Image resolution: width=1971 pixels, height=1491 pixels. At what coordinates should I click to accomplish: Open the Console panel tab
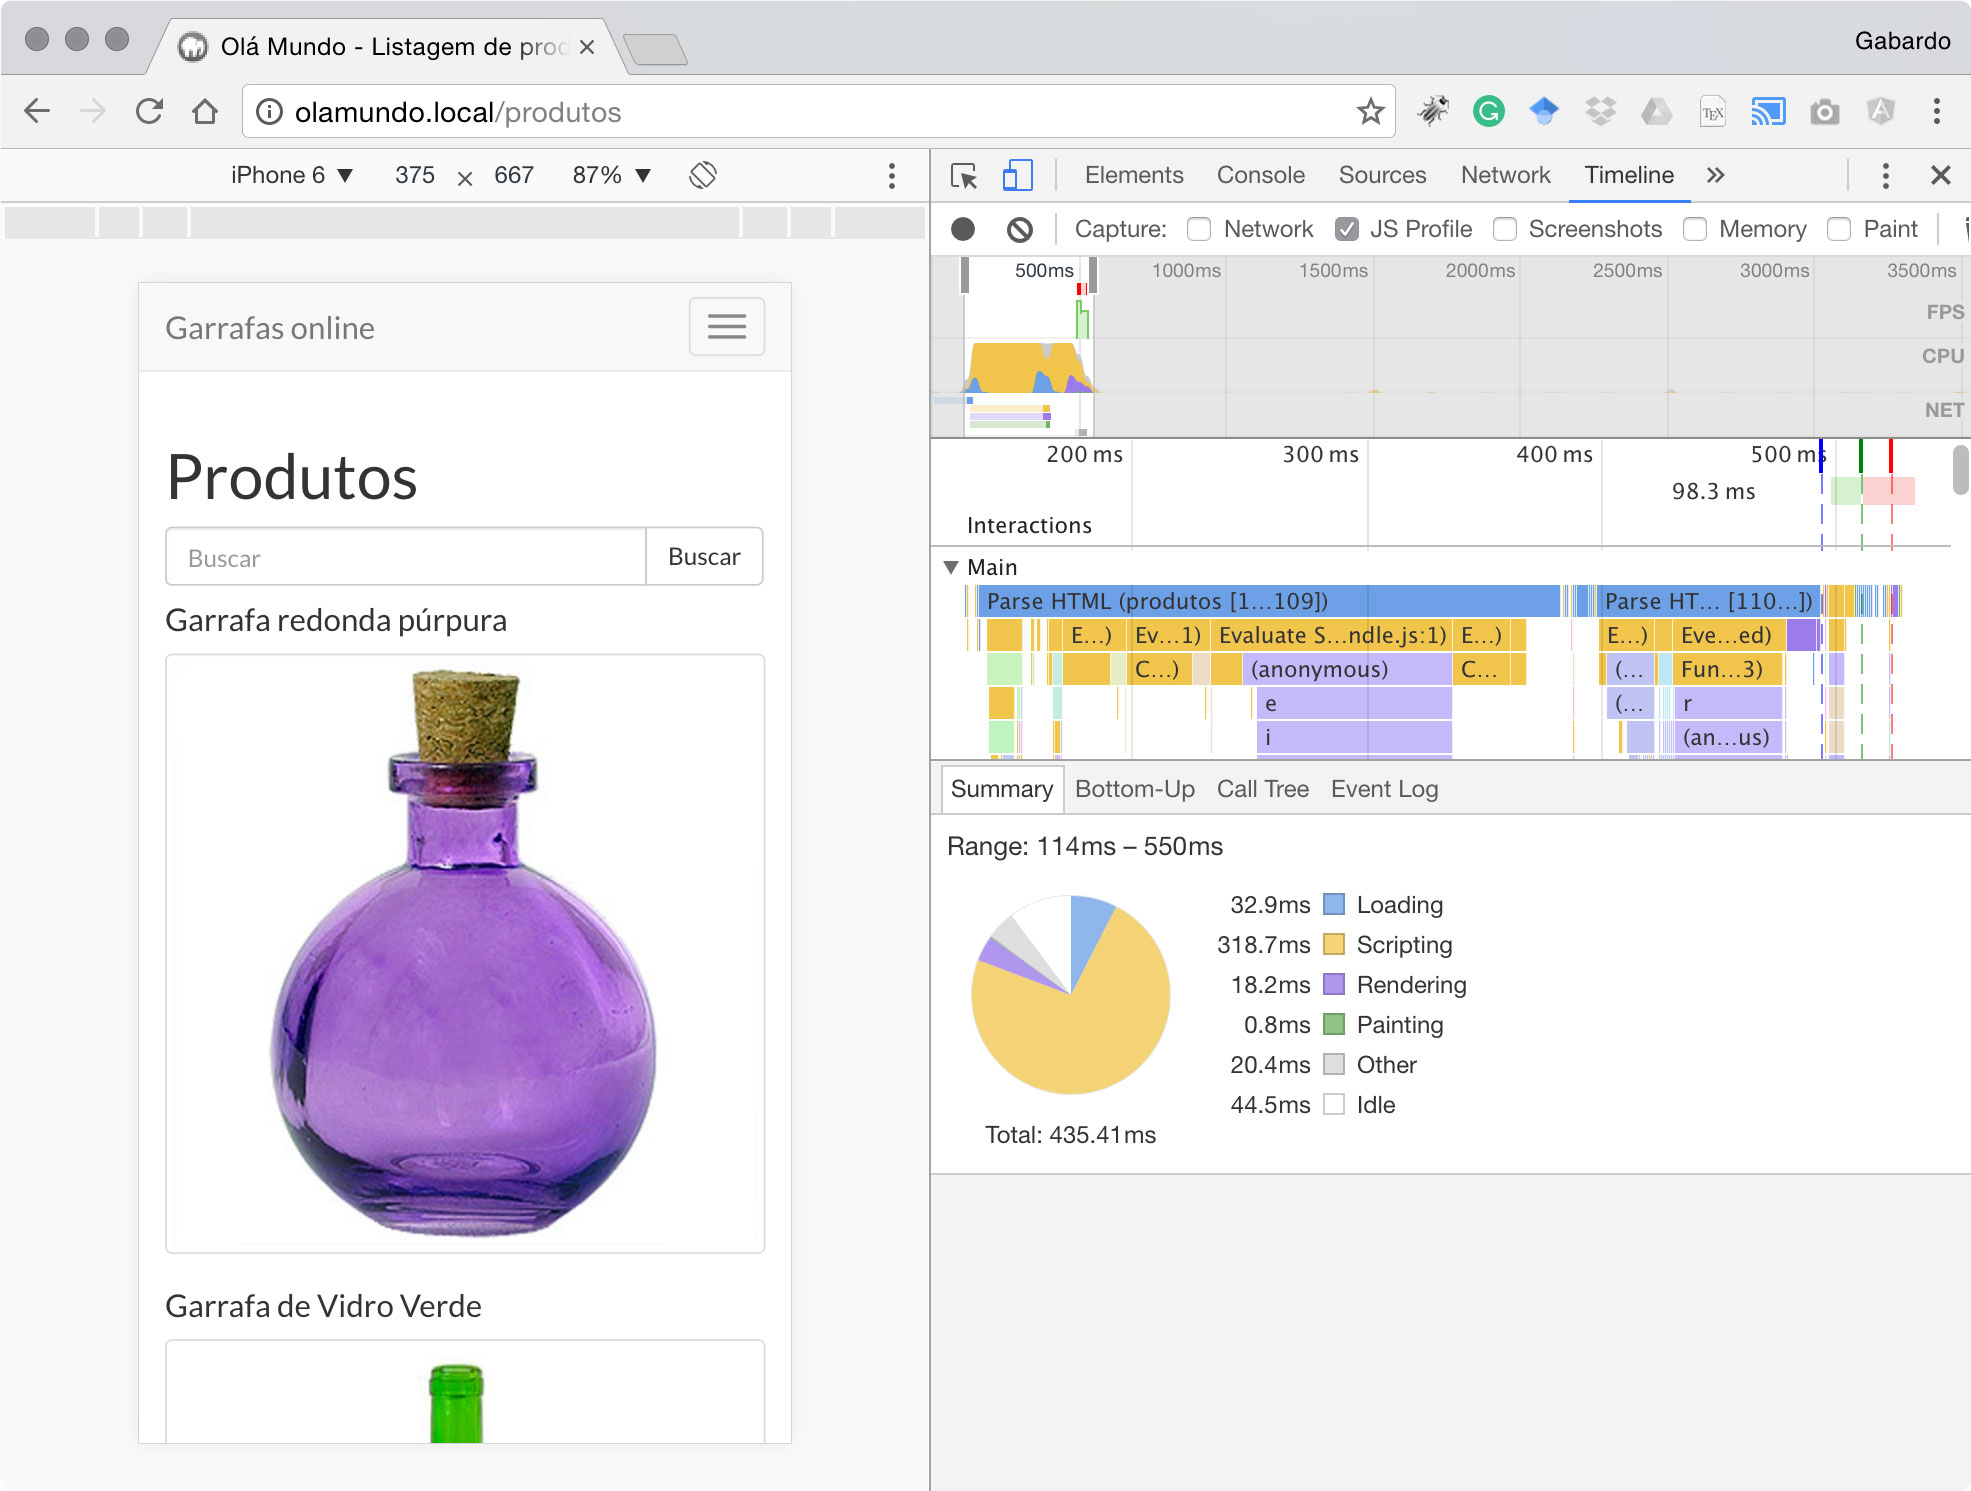pos(1260,175)
